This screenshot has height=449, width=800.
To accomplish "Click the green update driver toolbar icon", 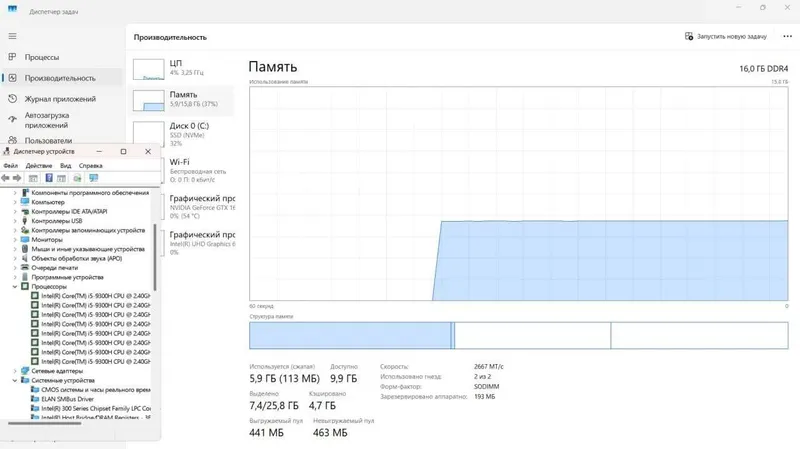I will 77,178.
